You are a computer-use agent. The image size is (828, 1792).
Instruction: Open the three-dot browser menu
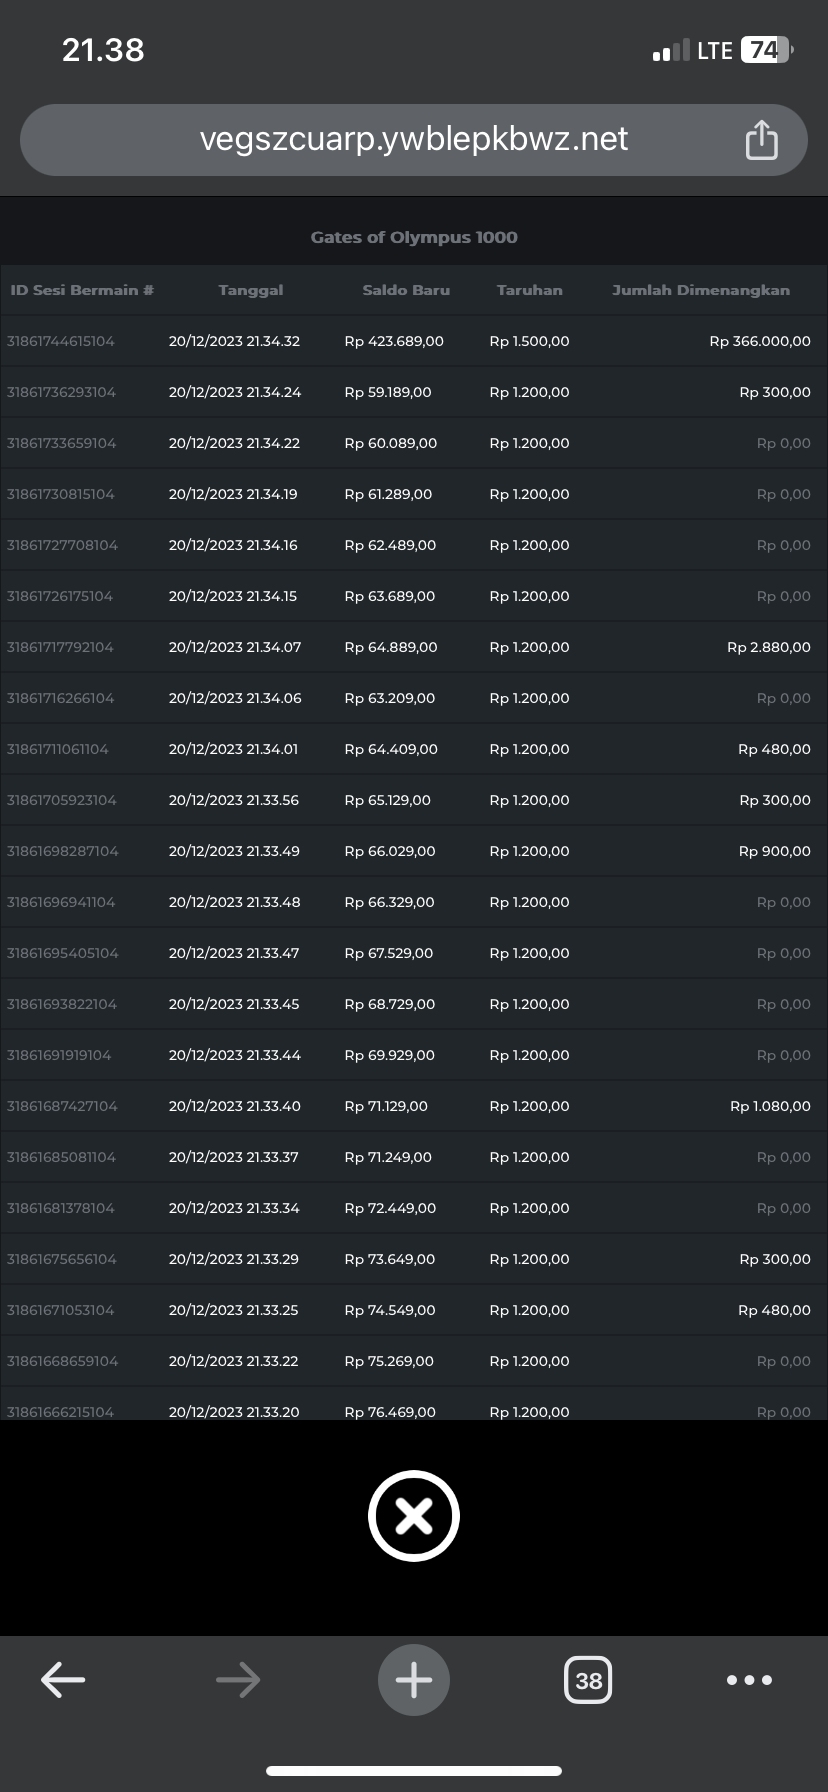pyautogui.click(x=749, y=1680)
